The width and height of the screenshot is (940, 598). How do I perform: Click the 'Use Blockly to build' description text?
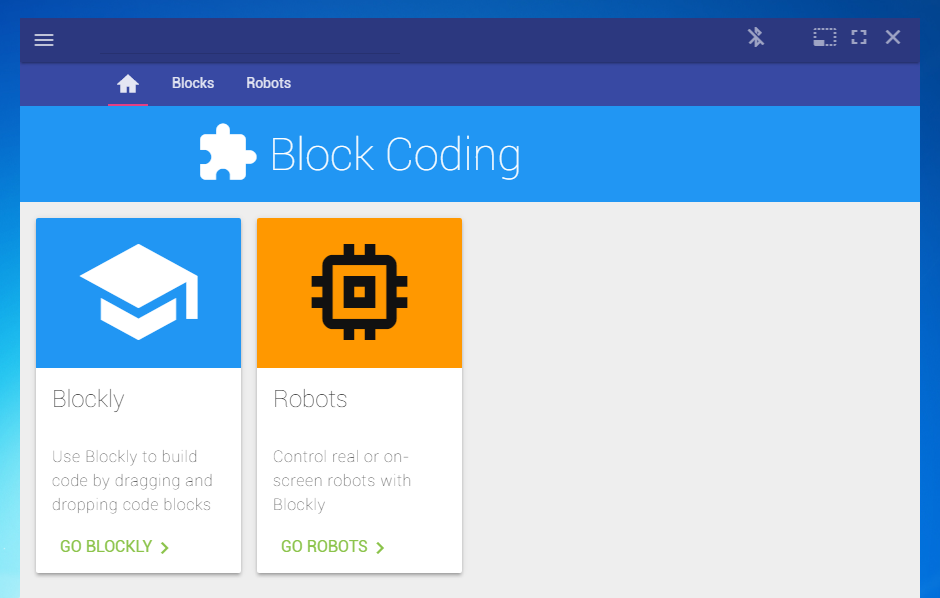pyautogui.click(x=132, y=481)
